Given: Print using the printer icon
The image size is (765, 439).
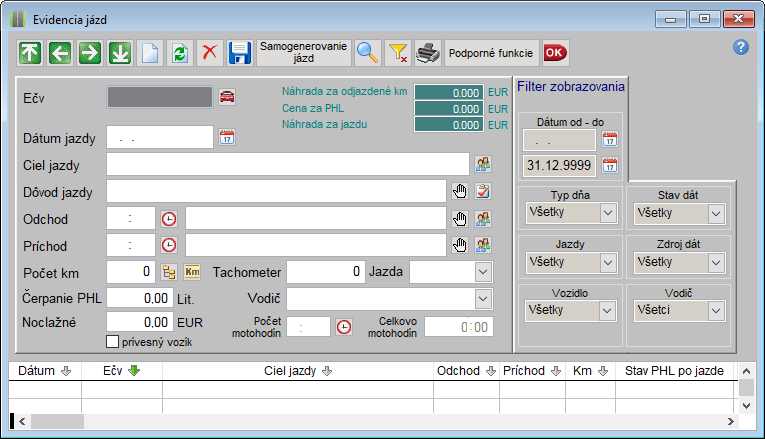Looking at the screenshot, I should [428, 53].
